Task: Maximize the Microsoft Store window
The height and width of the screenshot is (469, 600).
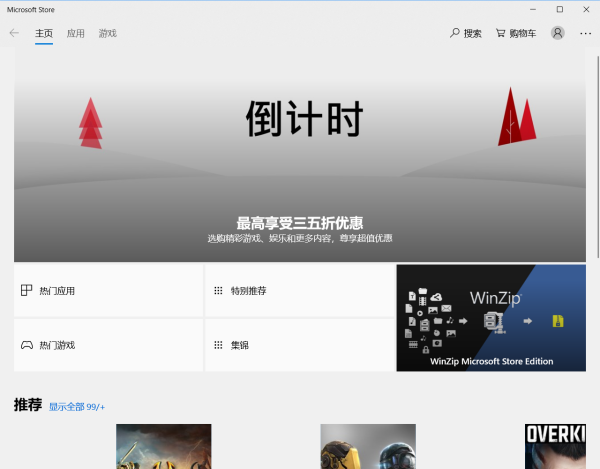Action: [560, 10]
